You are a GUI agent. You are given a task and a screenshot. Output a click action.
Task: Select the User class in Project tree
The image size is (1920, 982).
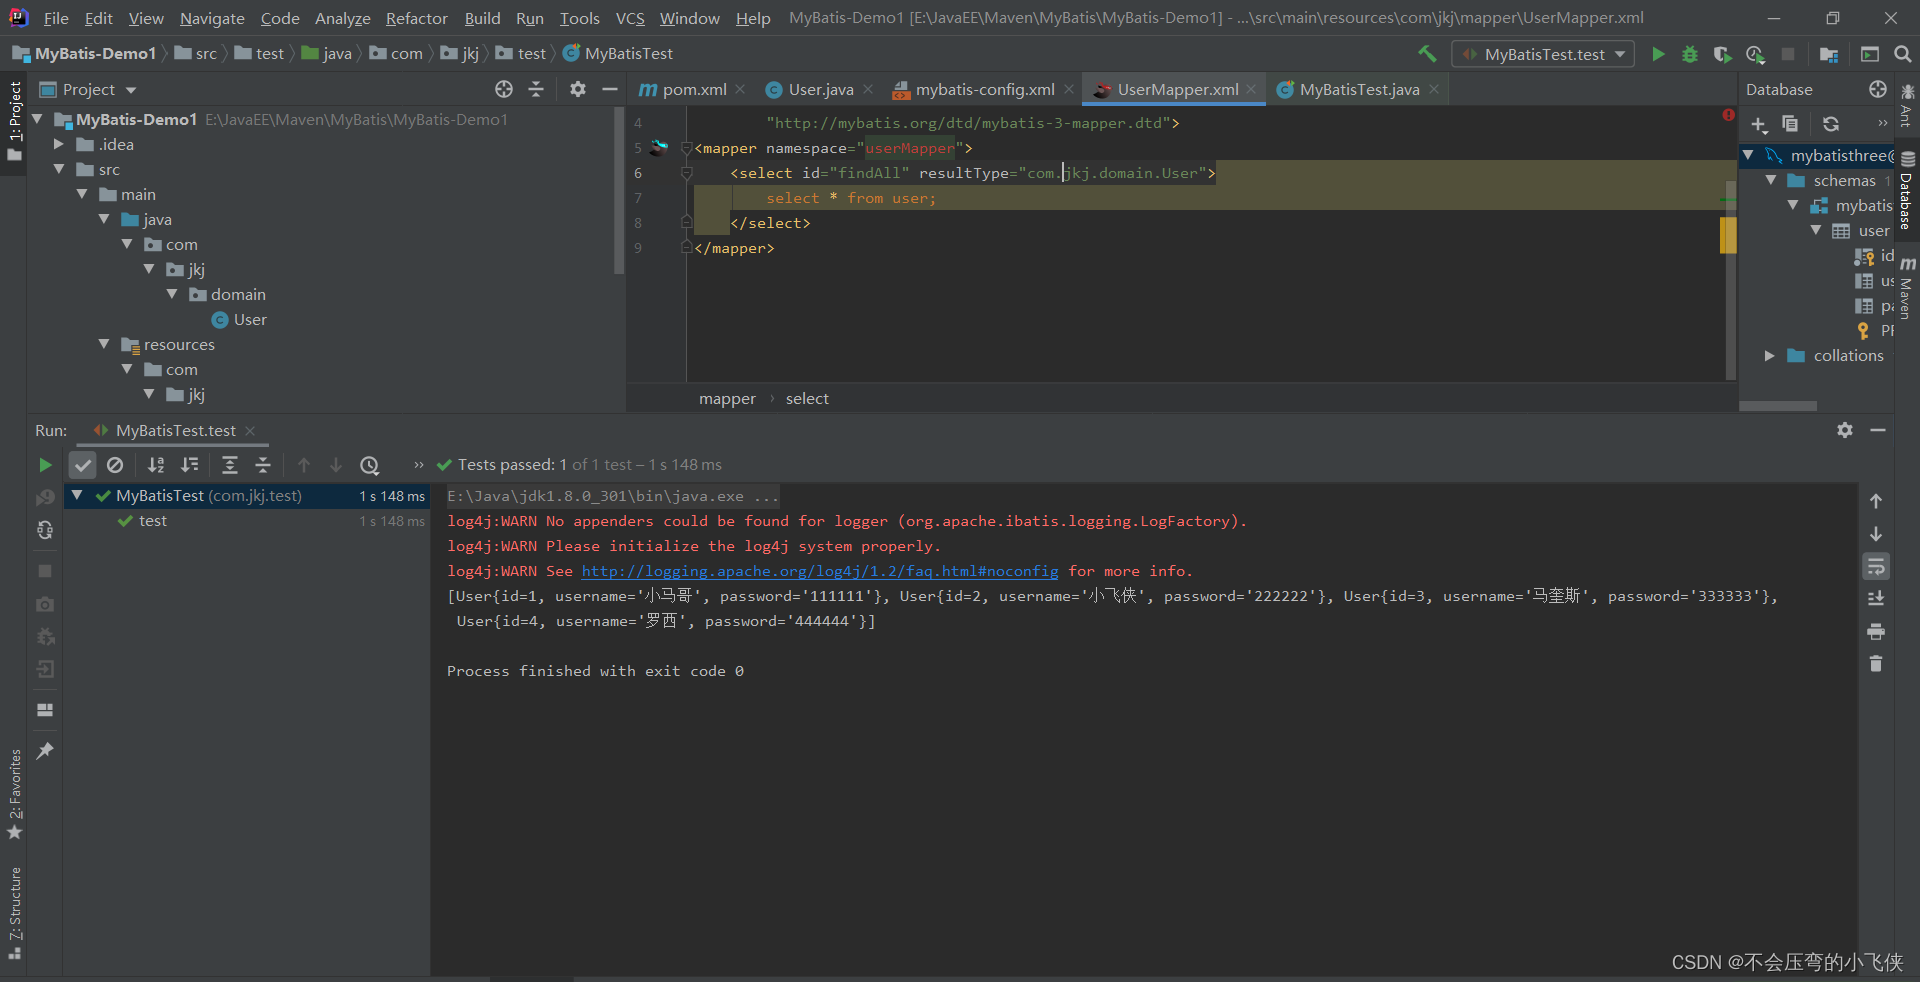click(x=250, y=319)
